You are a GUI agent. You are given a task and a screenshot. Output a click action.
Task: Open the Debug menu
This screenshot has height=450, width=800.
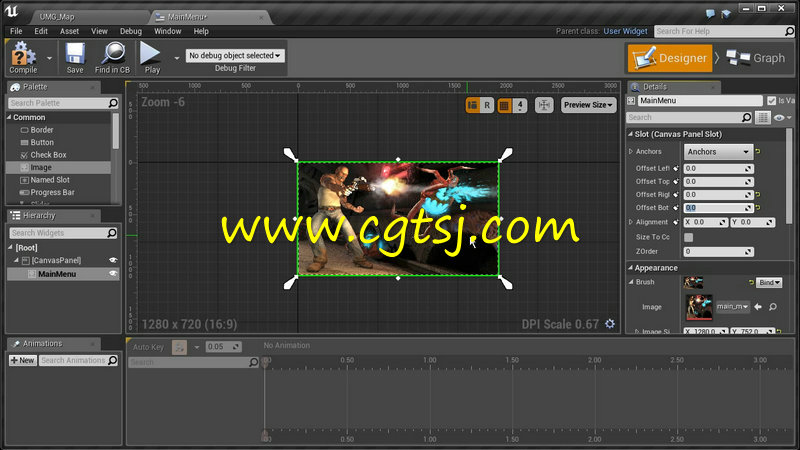[131, 31]
